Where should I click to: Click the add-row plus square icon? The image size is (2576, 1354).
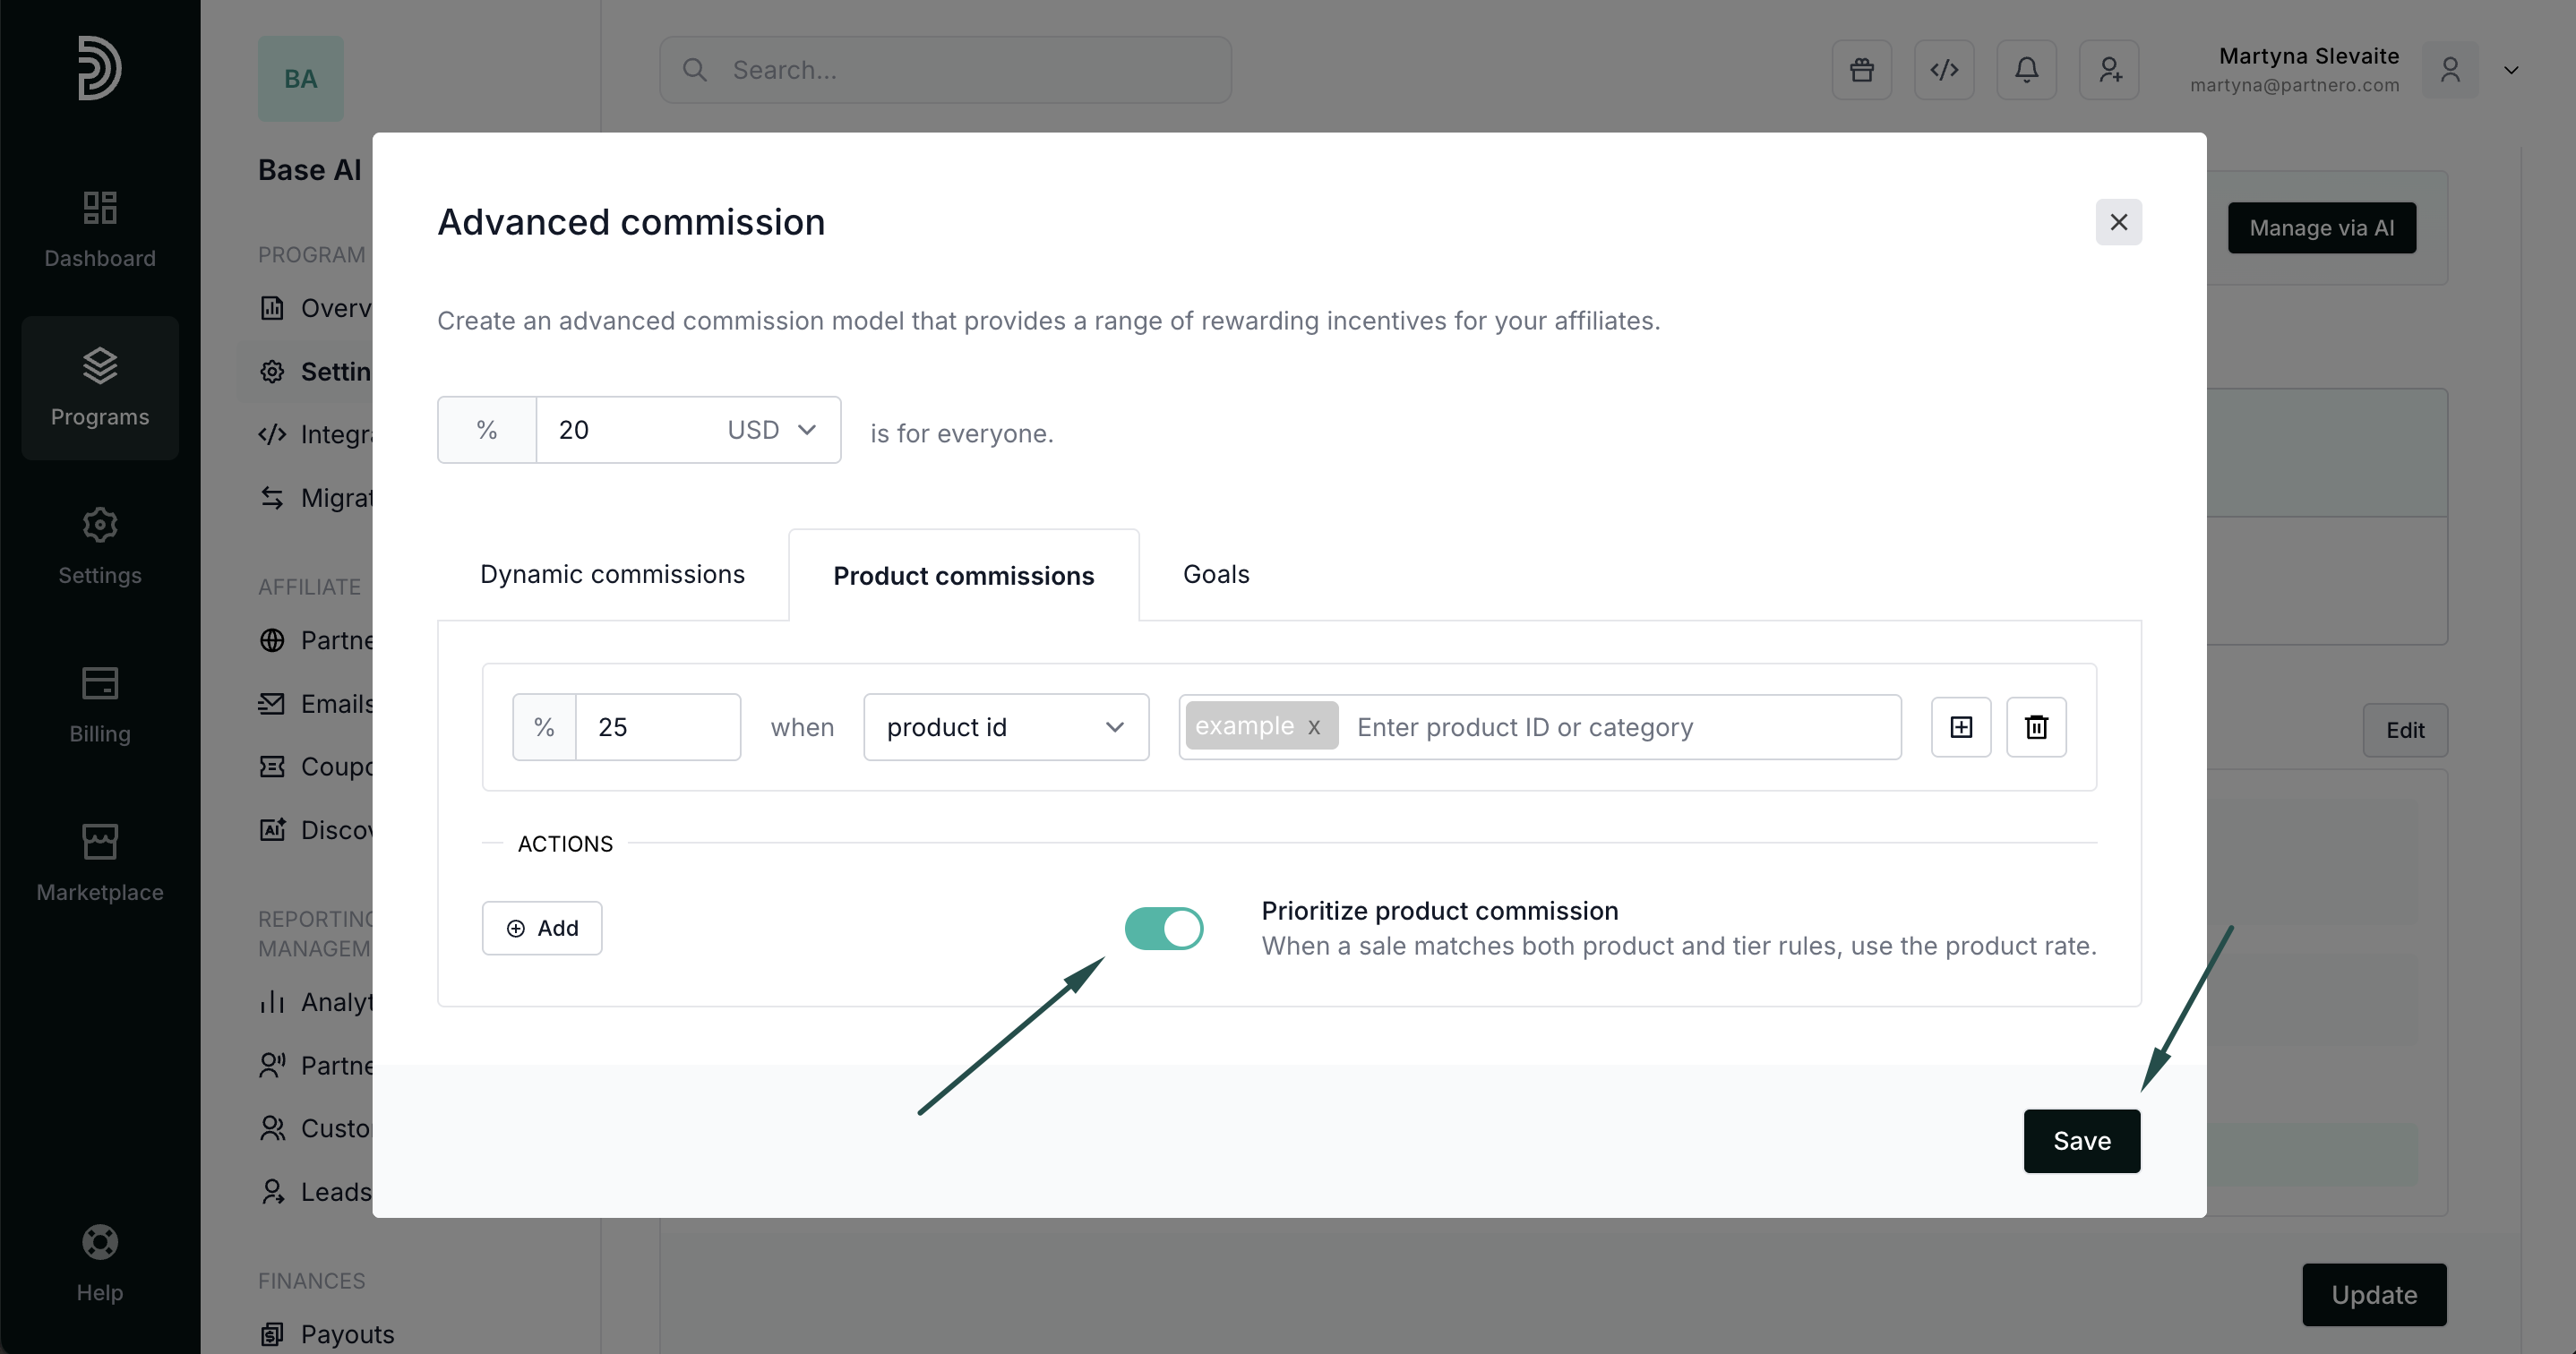coord(1960,727)
